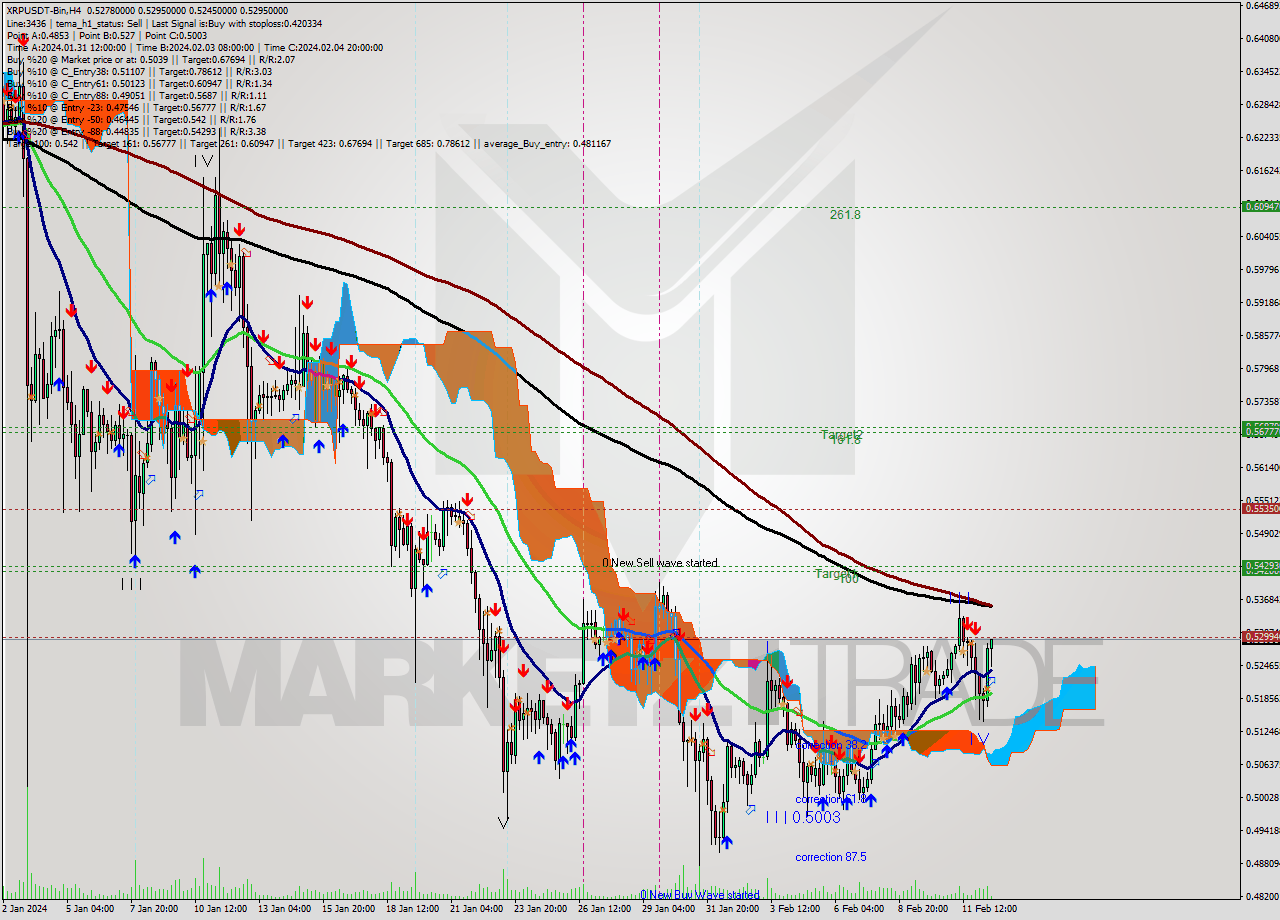Click the '31 Jan 20:00' time label
Viewport: 1280px width, 920px height.
(732, 909)
